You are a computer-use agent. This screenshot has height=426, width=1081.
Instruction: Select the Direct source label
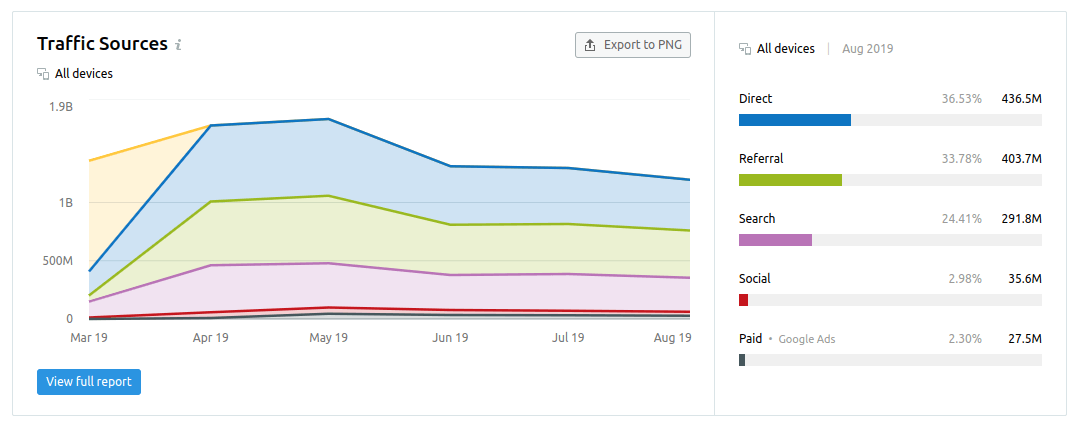[756, 99]
